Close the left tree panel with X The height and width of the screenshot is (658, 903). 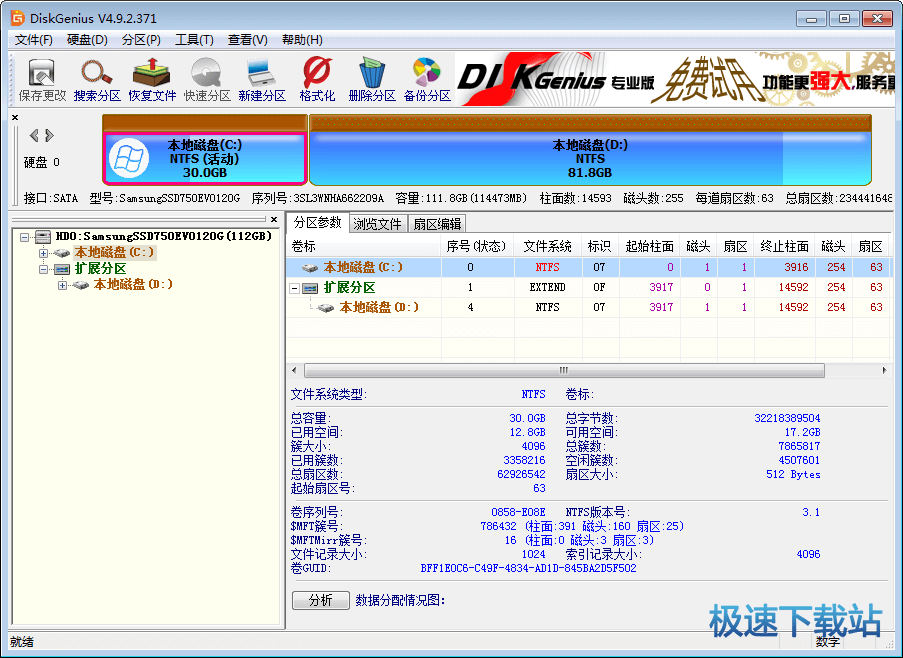tap(274, 219)
